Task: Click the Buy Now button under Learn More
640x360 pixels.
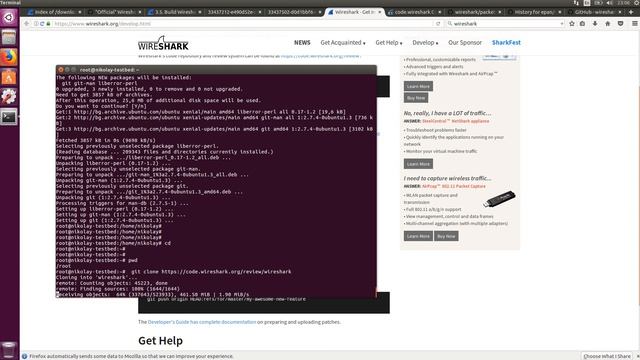Action: tap(416, 98)
